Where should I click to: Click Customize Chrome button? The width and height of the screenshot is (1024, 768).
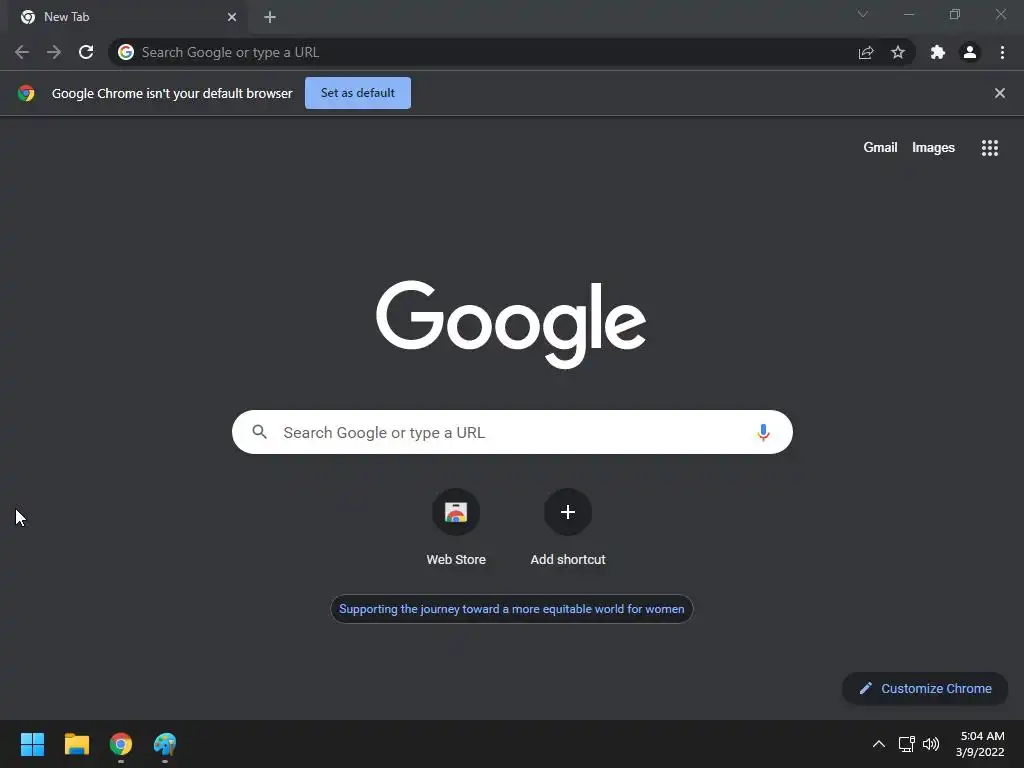[925, 688]
